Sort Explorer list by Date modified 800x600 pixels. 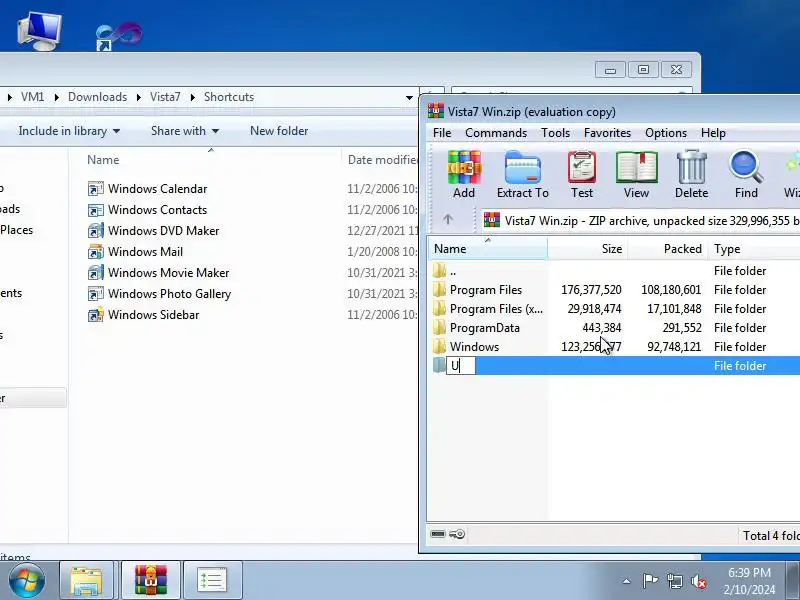pos(382,160)
